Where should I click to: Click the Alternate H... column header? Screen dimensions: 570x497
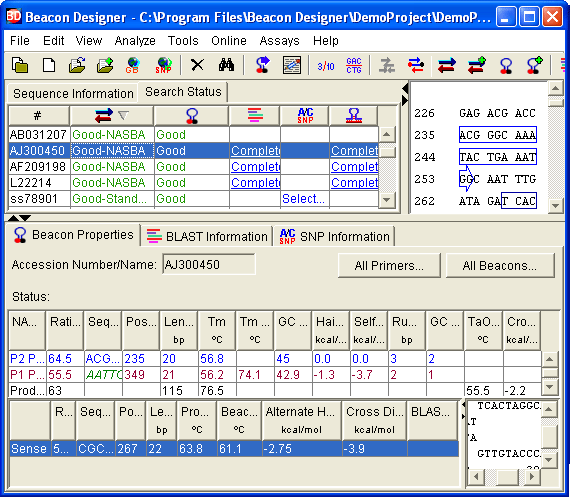tap(301, 420)
